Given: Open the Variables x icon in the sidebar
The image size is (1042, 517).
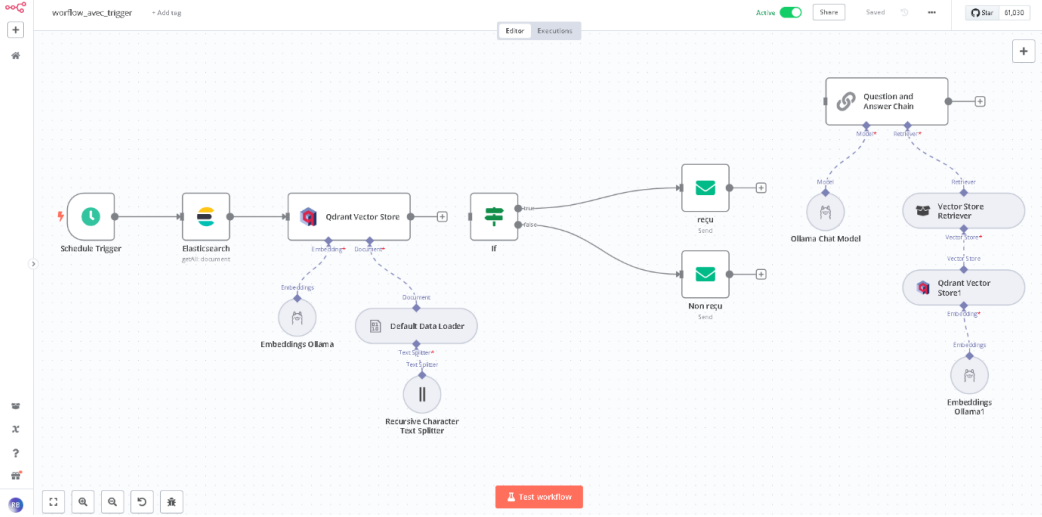Looking at the screenshot, I should coord(16,429).
